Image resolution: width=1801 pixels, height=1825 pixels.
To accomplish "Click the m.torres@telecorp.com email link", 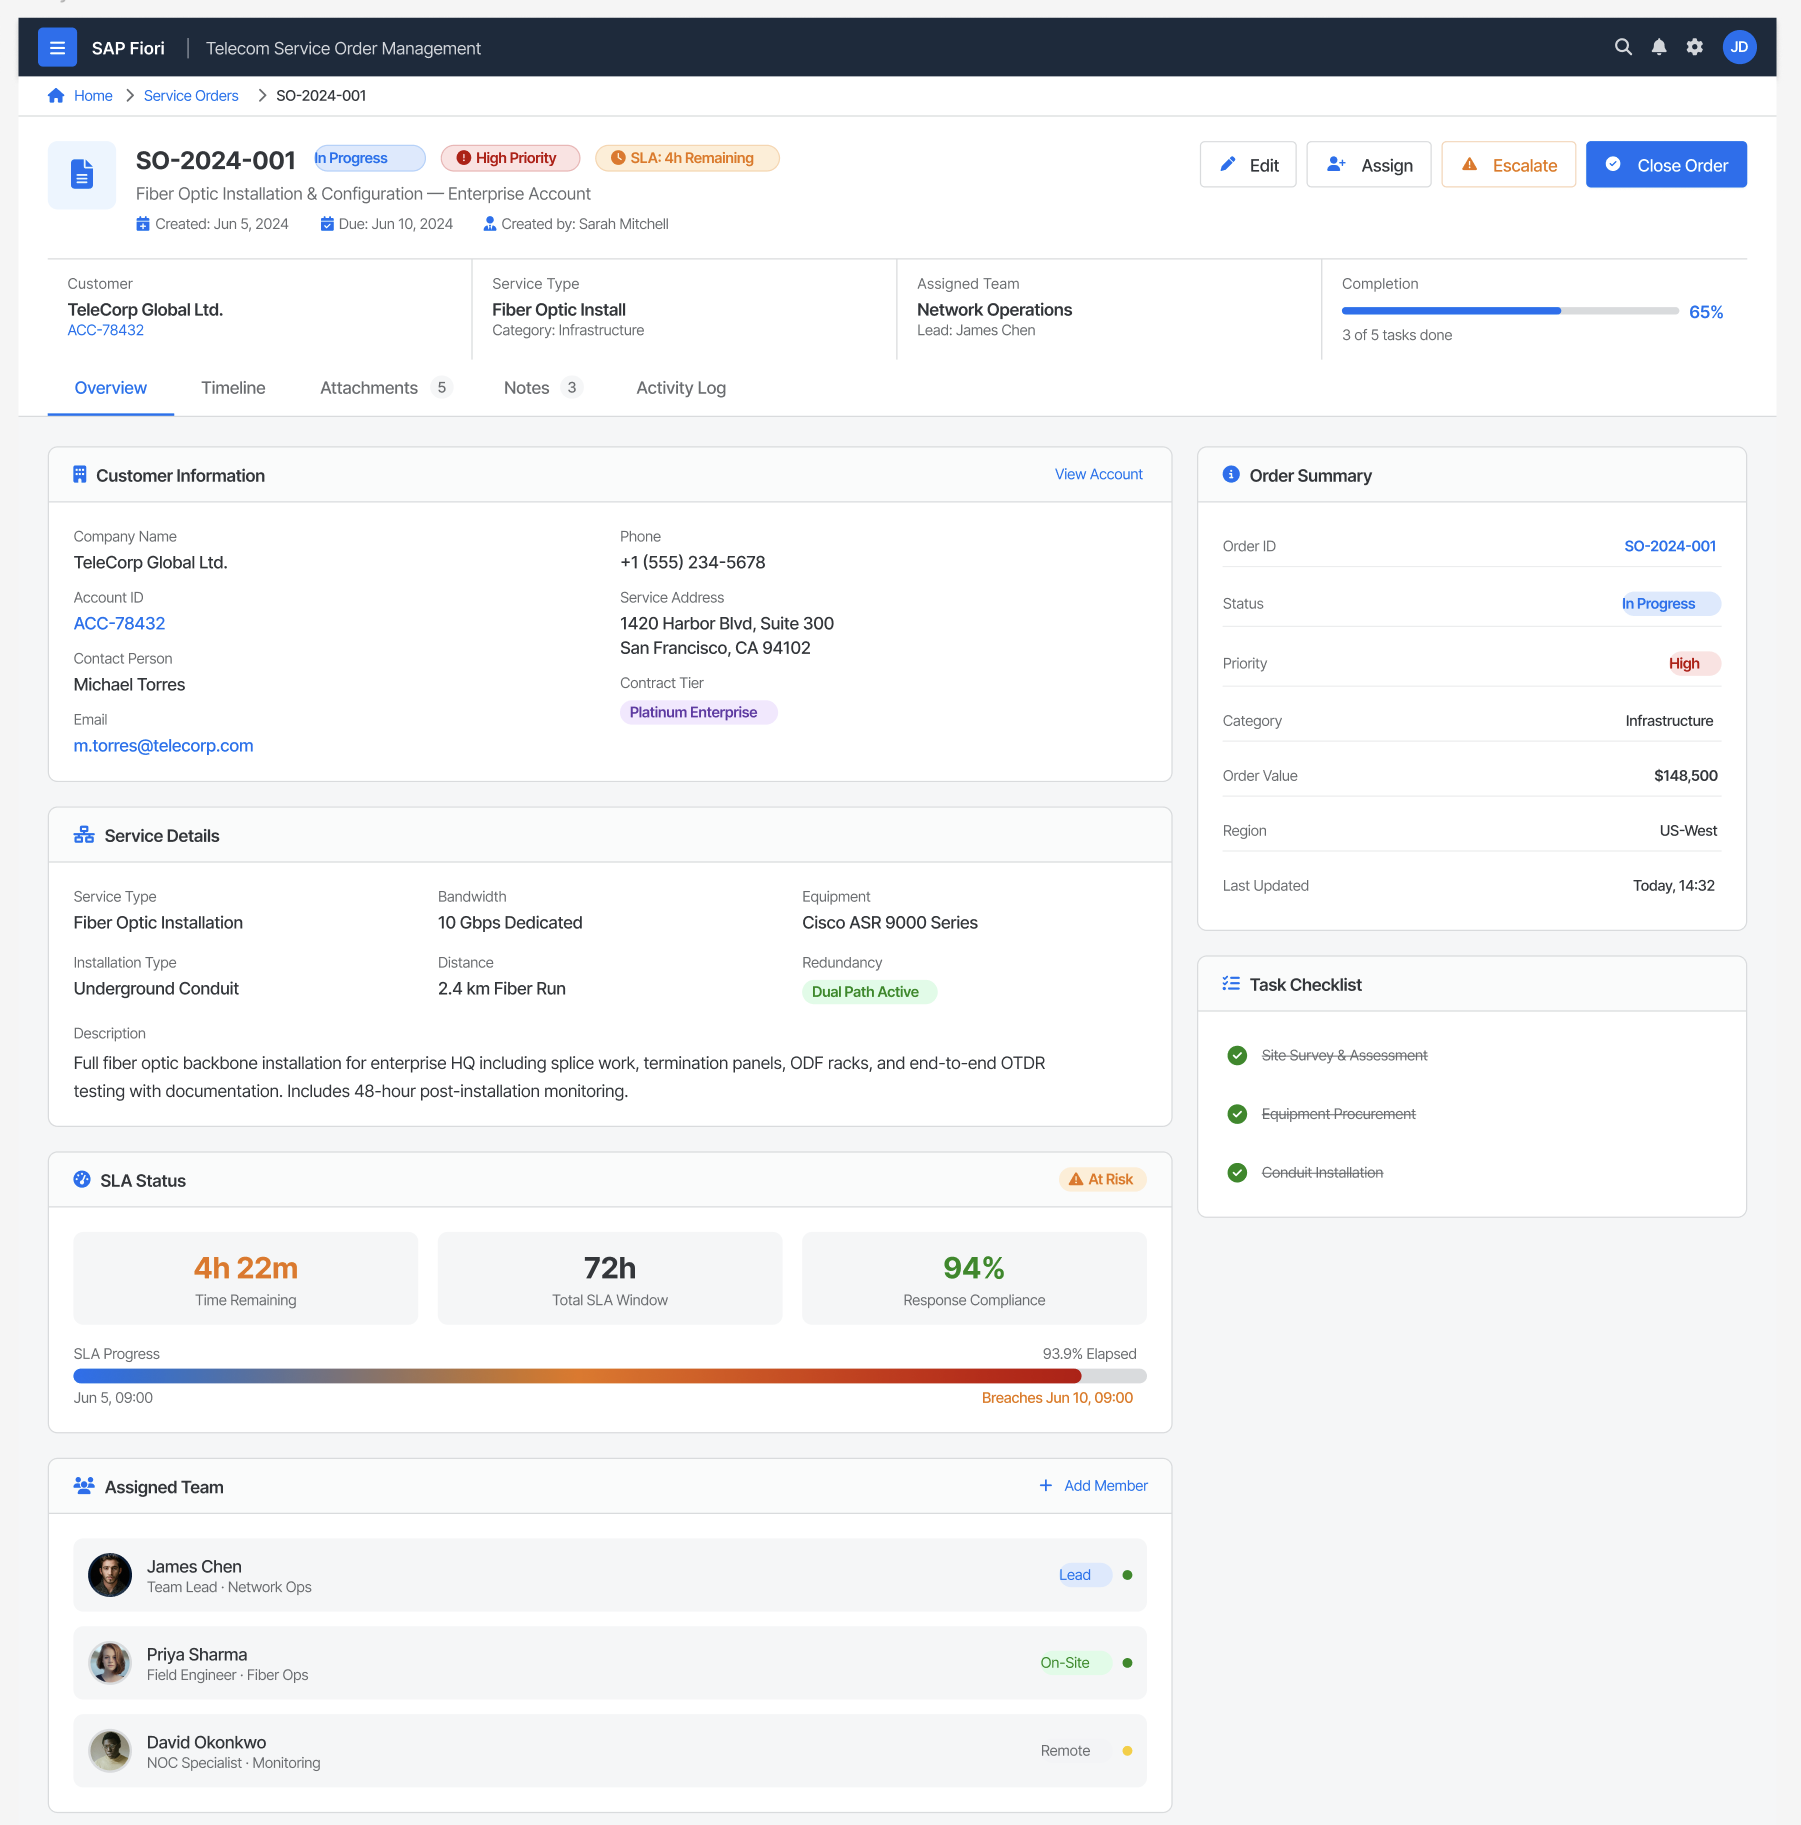I will click(x=164, y=745).
